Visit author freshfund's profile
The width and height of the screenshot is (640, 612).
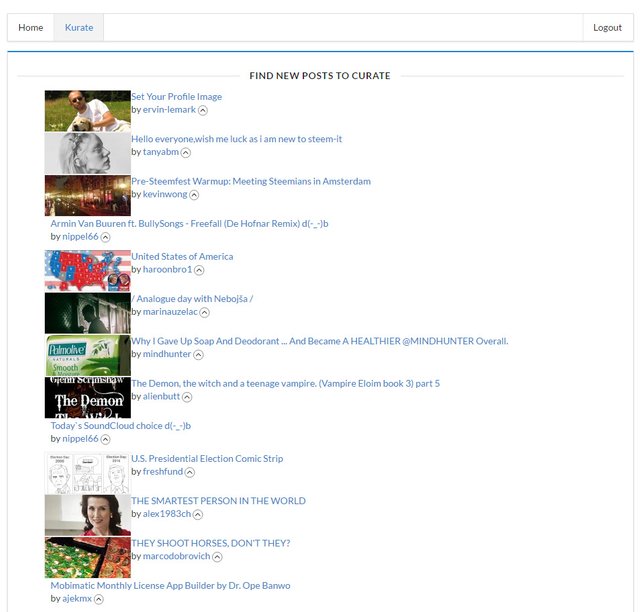163,472
